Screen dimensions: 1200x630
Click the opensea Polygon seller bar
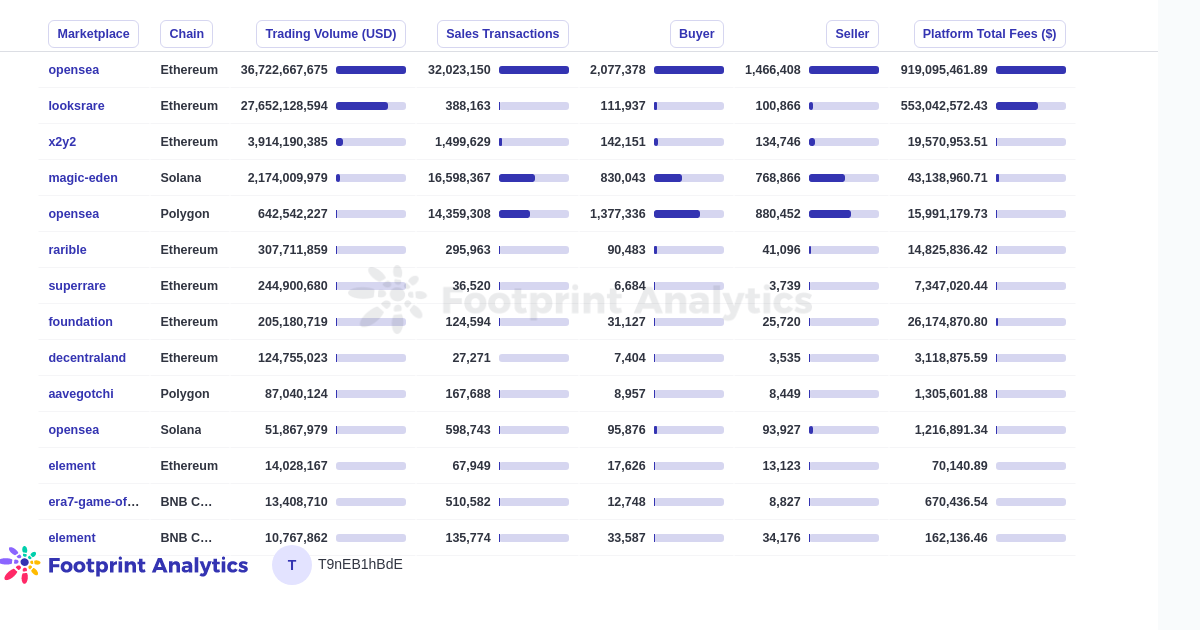coord(844,214)
